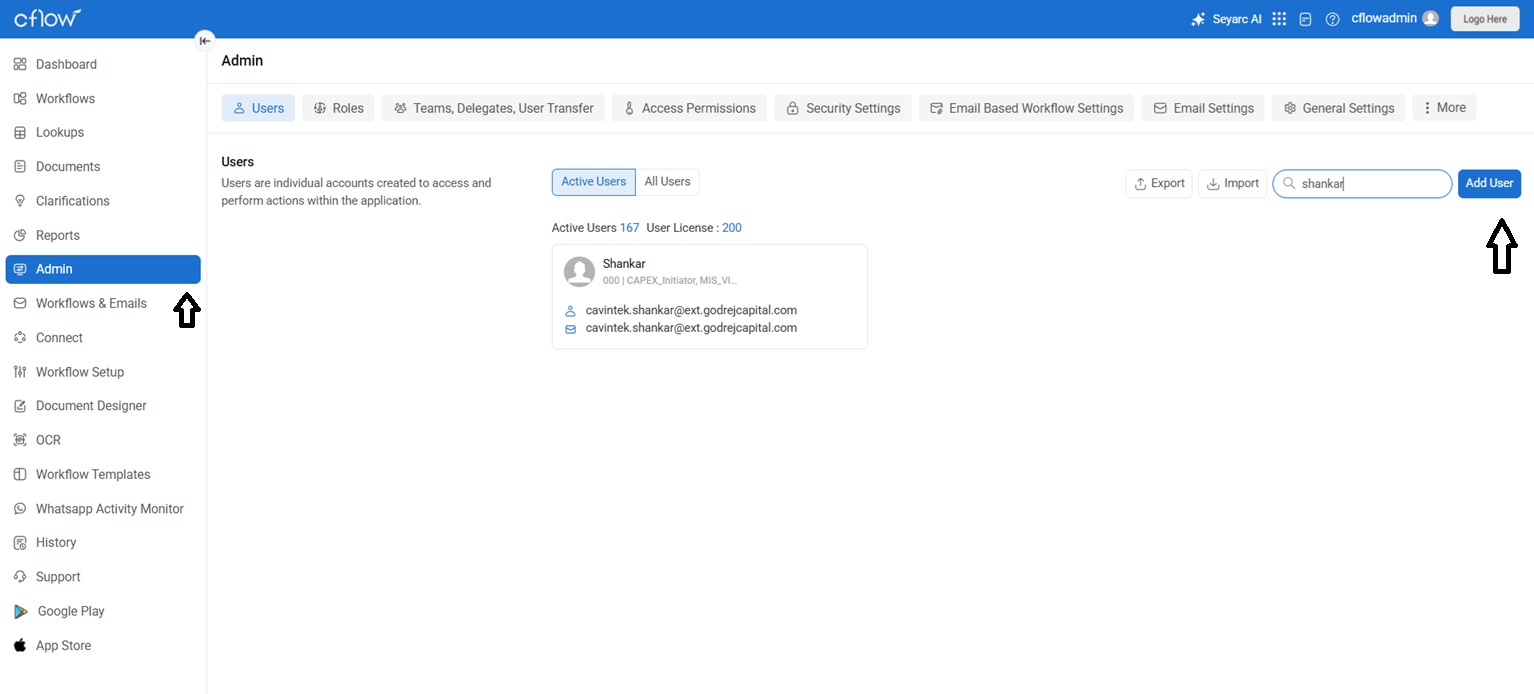The image size is (1534, 694).
Task: Collapse the sidebar with the arrow toggle
Action: [x=204, y=41]
